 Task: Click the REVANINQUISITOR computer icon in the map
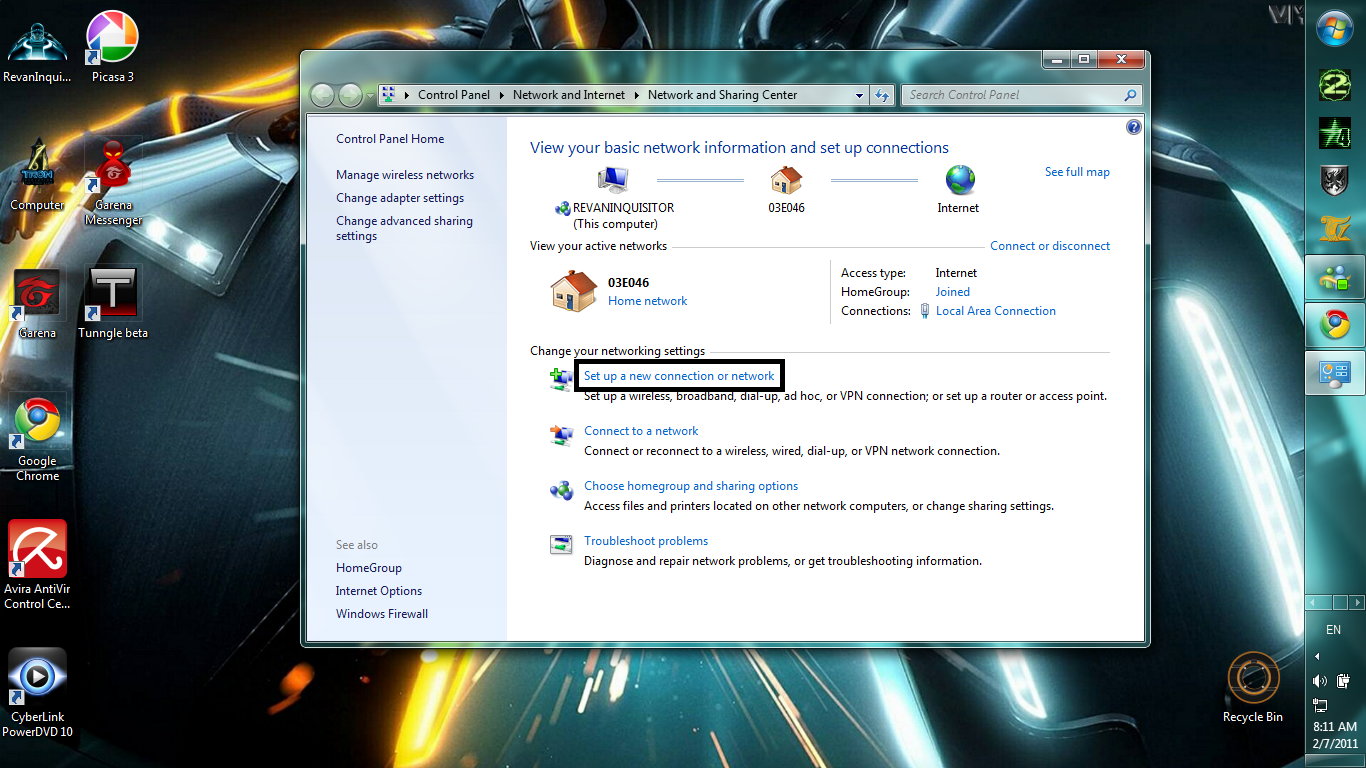pyautogui.click(x=613, y=181)
